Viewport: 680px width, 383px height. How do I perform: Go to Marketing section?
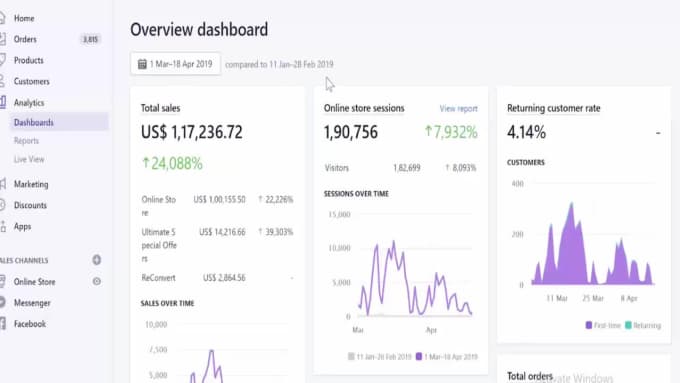tap(31, 184)
